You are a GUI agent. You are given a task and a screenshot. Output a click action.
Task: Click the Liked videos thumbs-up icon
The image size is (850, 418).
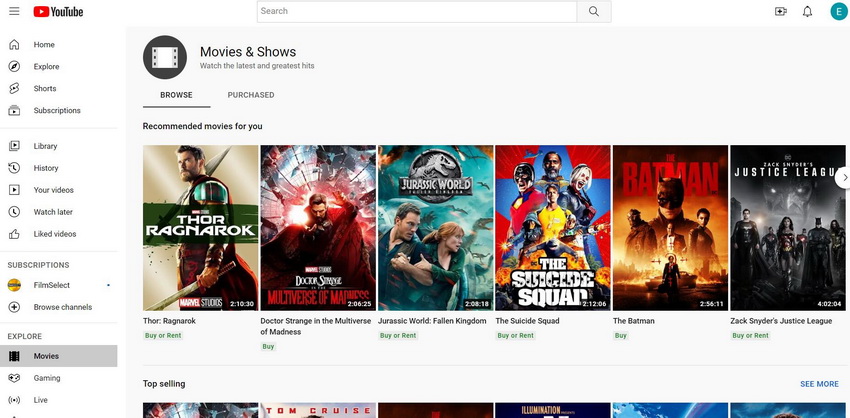point(14,234)
